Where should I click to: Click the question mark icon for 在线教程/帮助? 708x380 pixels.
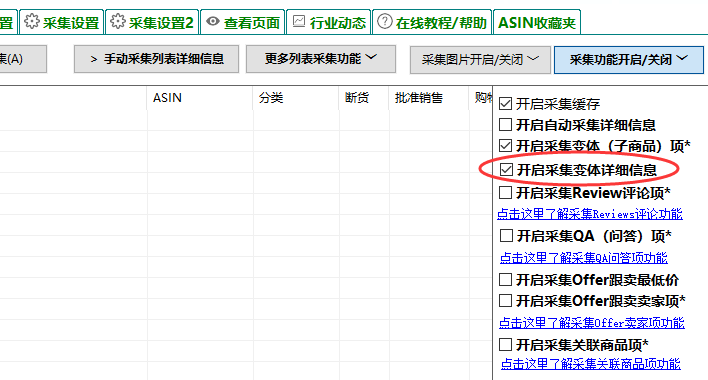385,21
